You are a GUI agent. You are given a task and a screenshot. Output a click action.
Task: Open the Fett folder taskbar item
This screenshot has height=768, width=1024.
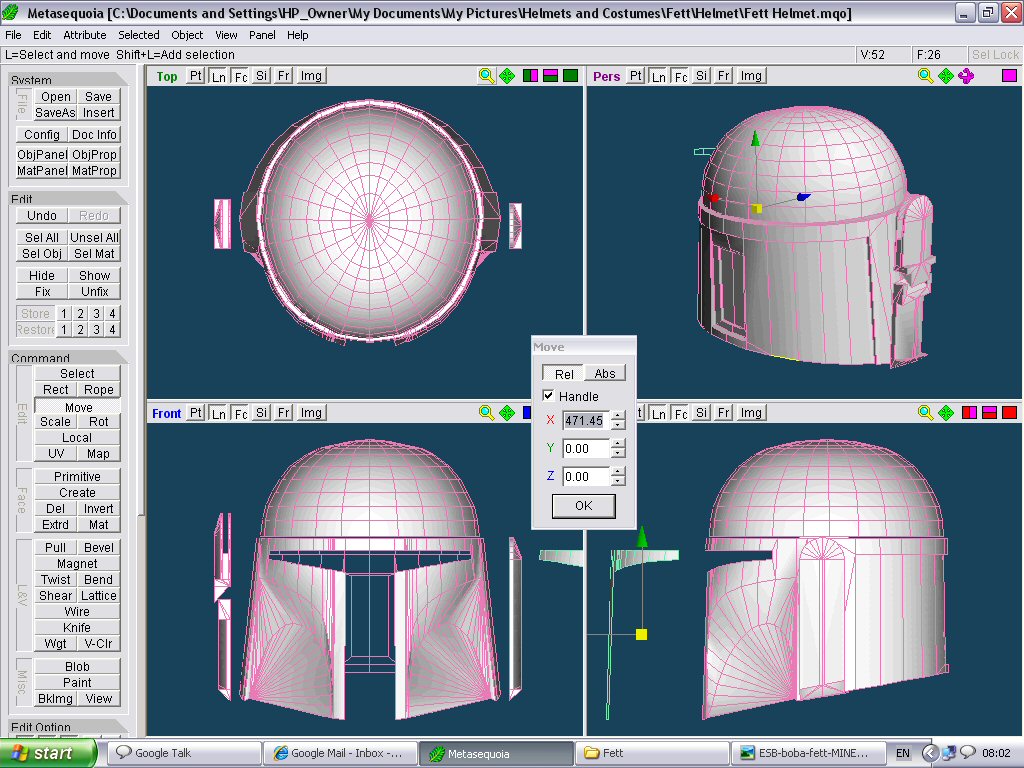point(651,753)
